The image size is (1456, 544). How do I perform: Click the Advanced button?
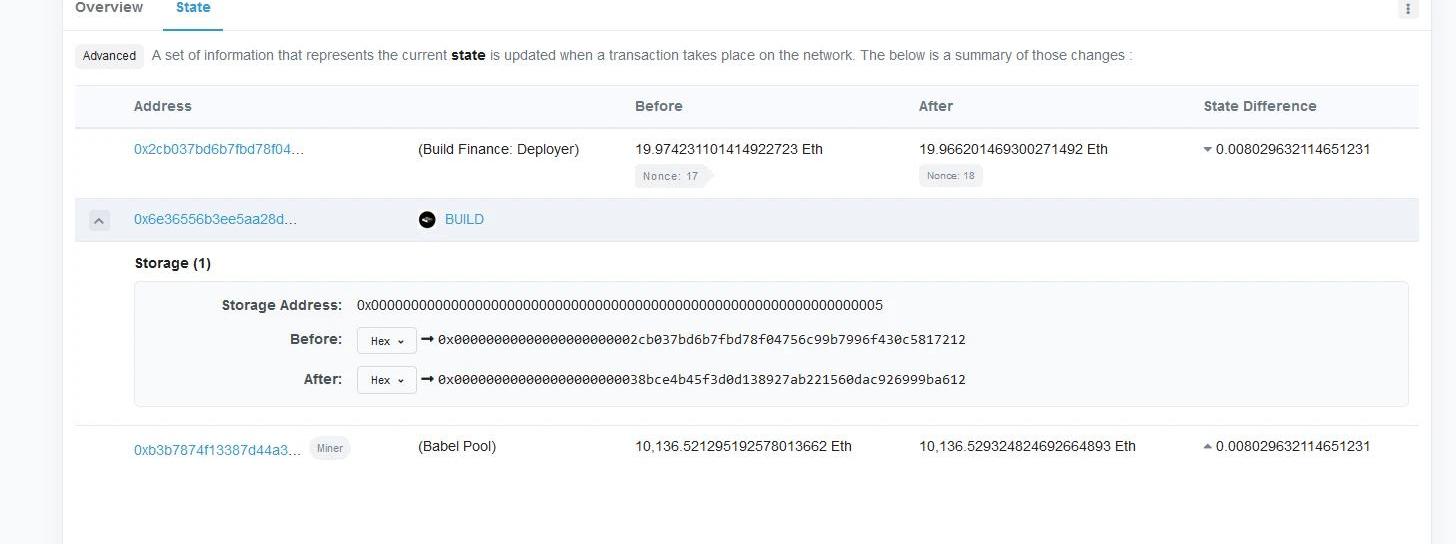[109, 56]
